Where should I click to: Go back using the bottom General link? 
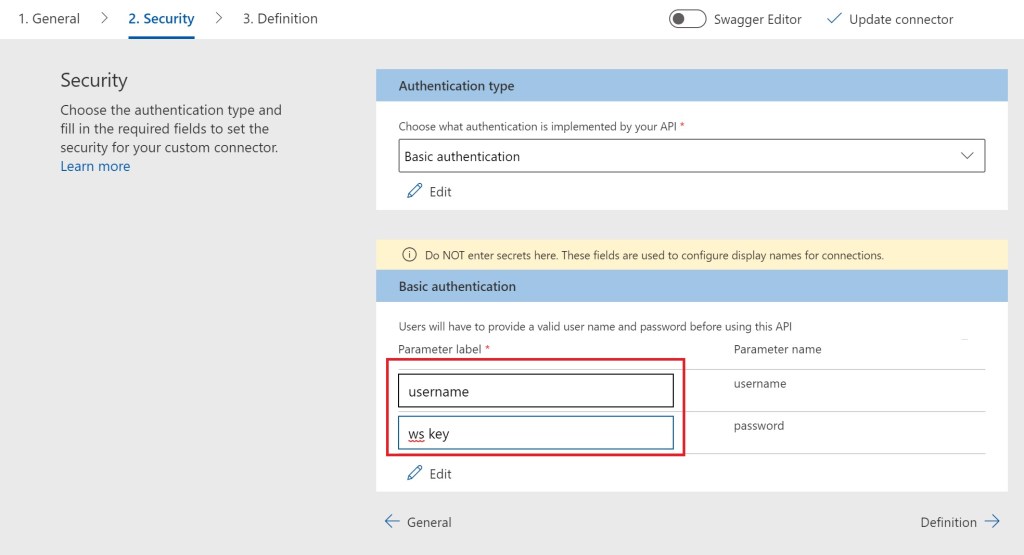click(429, 522)
